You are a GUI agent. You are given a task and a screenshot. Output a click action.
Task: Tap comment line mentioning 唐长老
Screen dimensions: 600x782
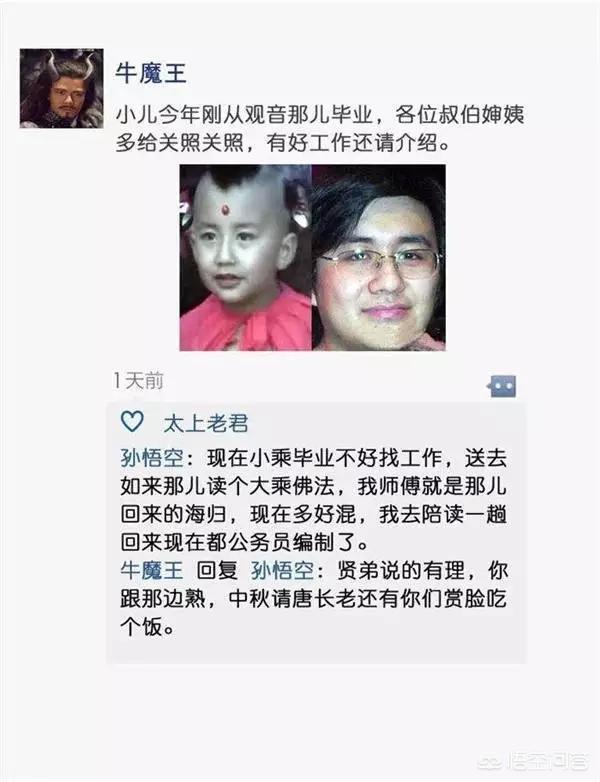(314, 598)
